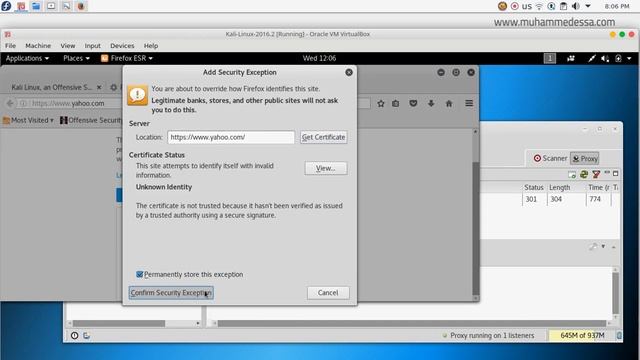Expand the Most Visited bookmarks dropdown
The image size is (640, 360).
[x=28, y=120]
